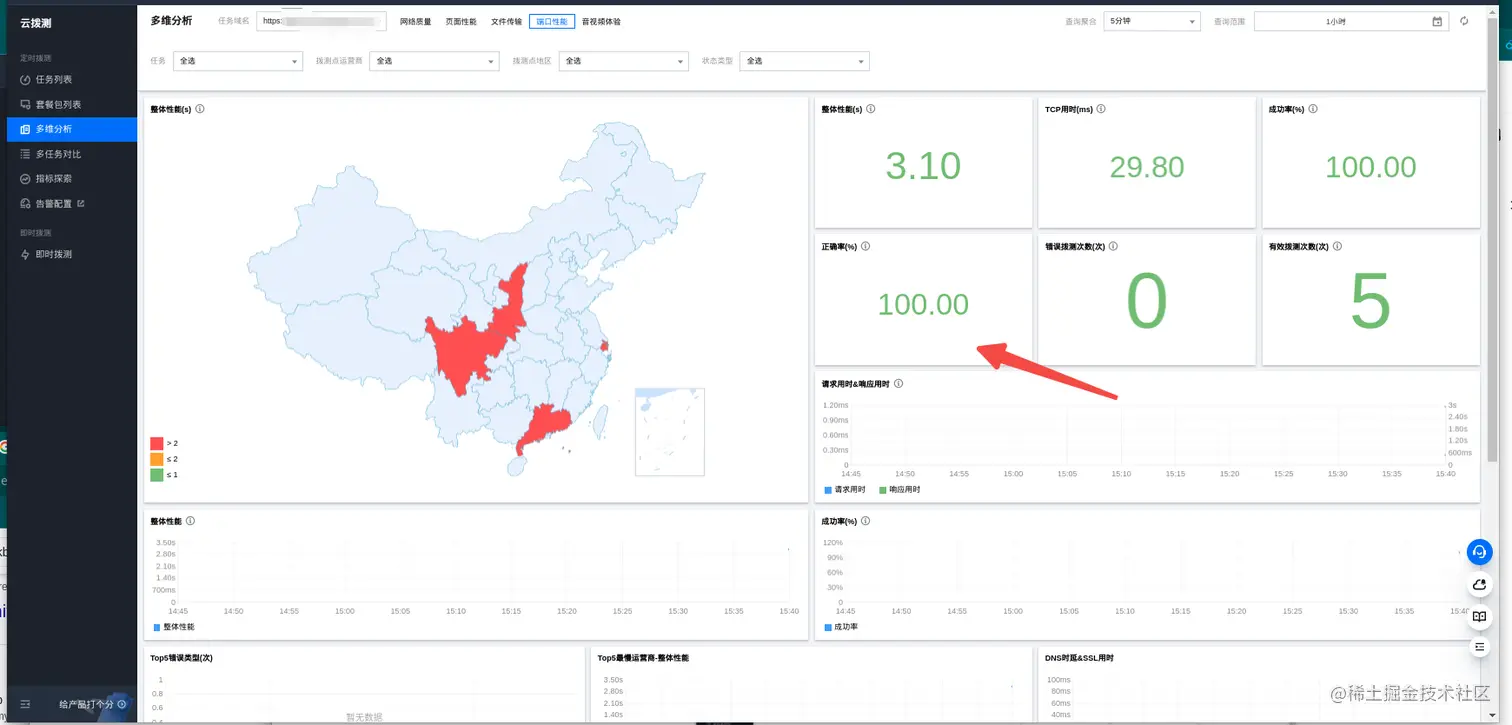This screenshot has width=1512, height=725.
Task: Toggle 请求用时 series in chart legend
Action: [x=845, y=490]
